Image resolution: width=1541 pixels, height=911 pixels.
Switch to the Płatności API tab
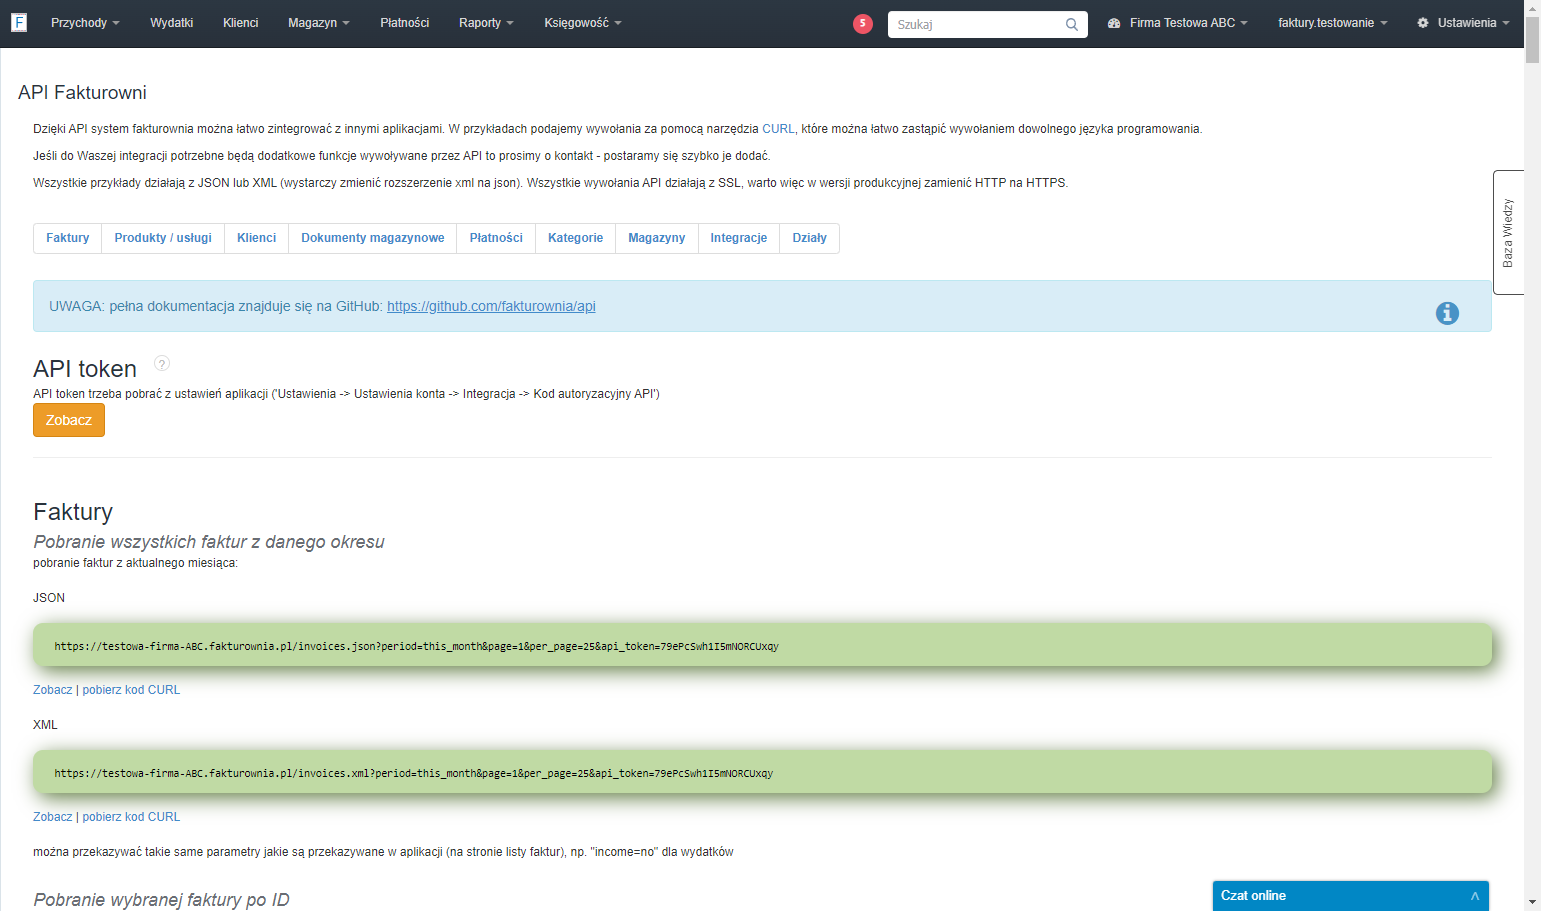(x=496, y=238)
